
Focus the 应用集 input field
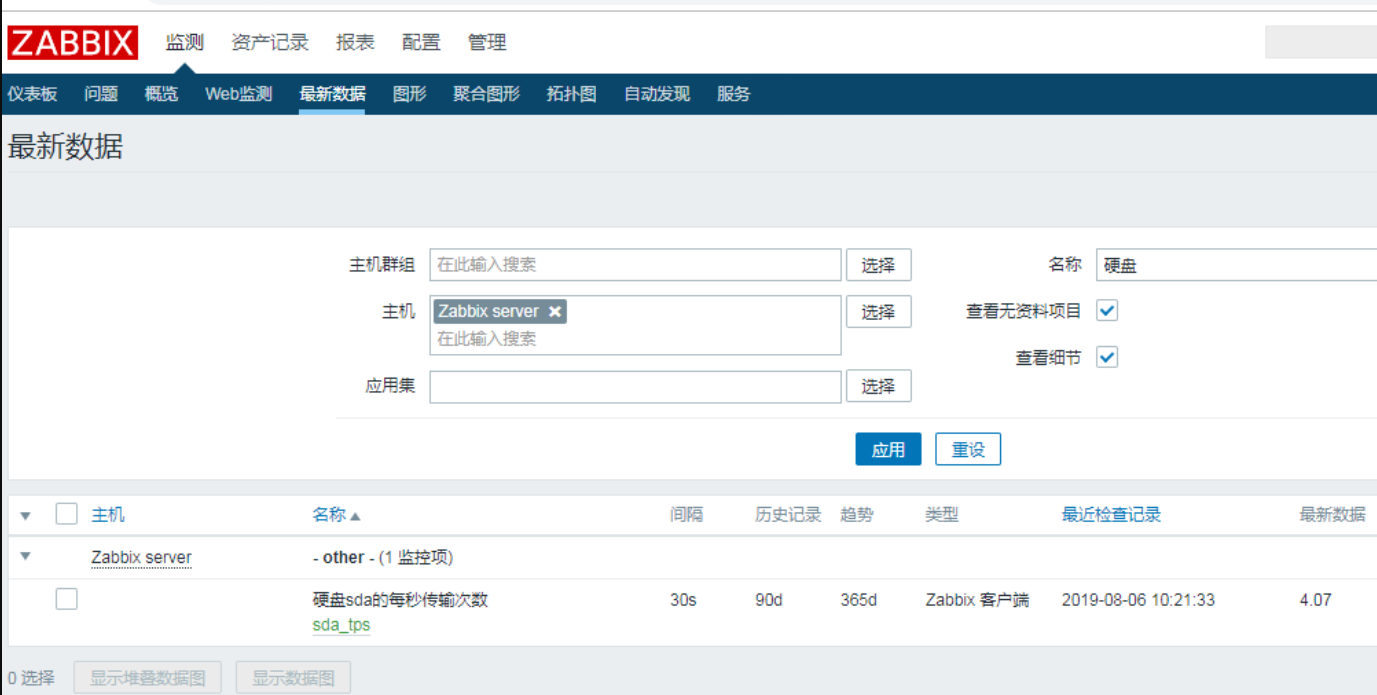(636, 387)
